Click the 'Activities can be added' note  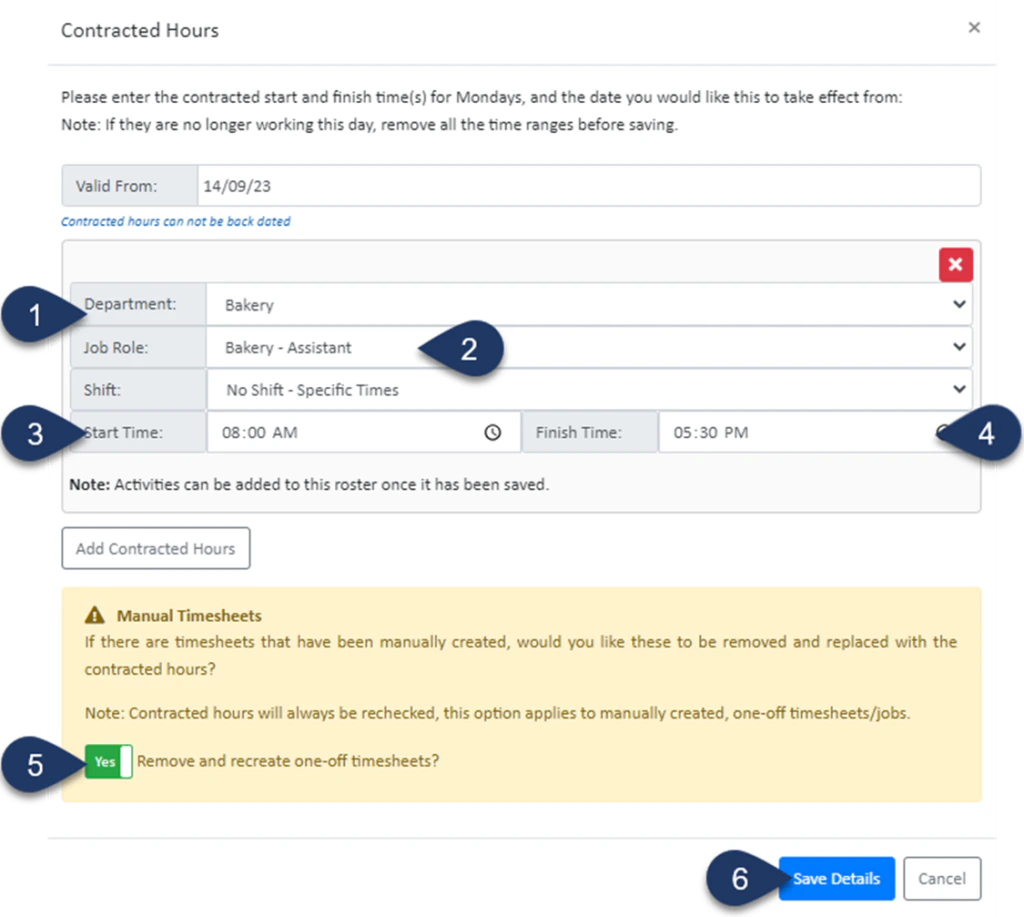[x=309, y=485]
